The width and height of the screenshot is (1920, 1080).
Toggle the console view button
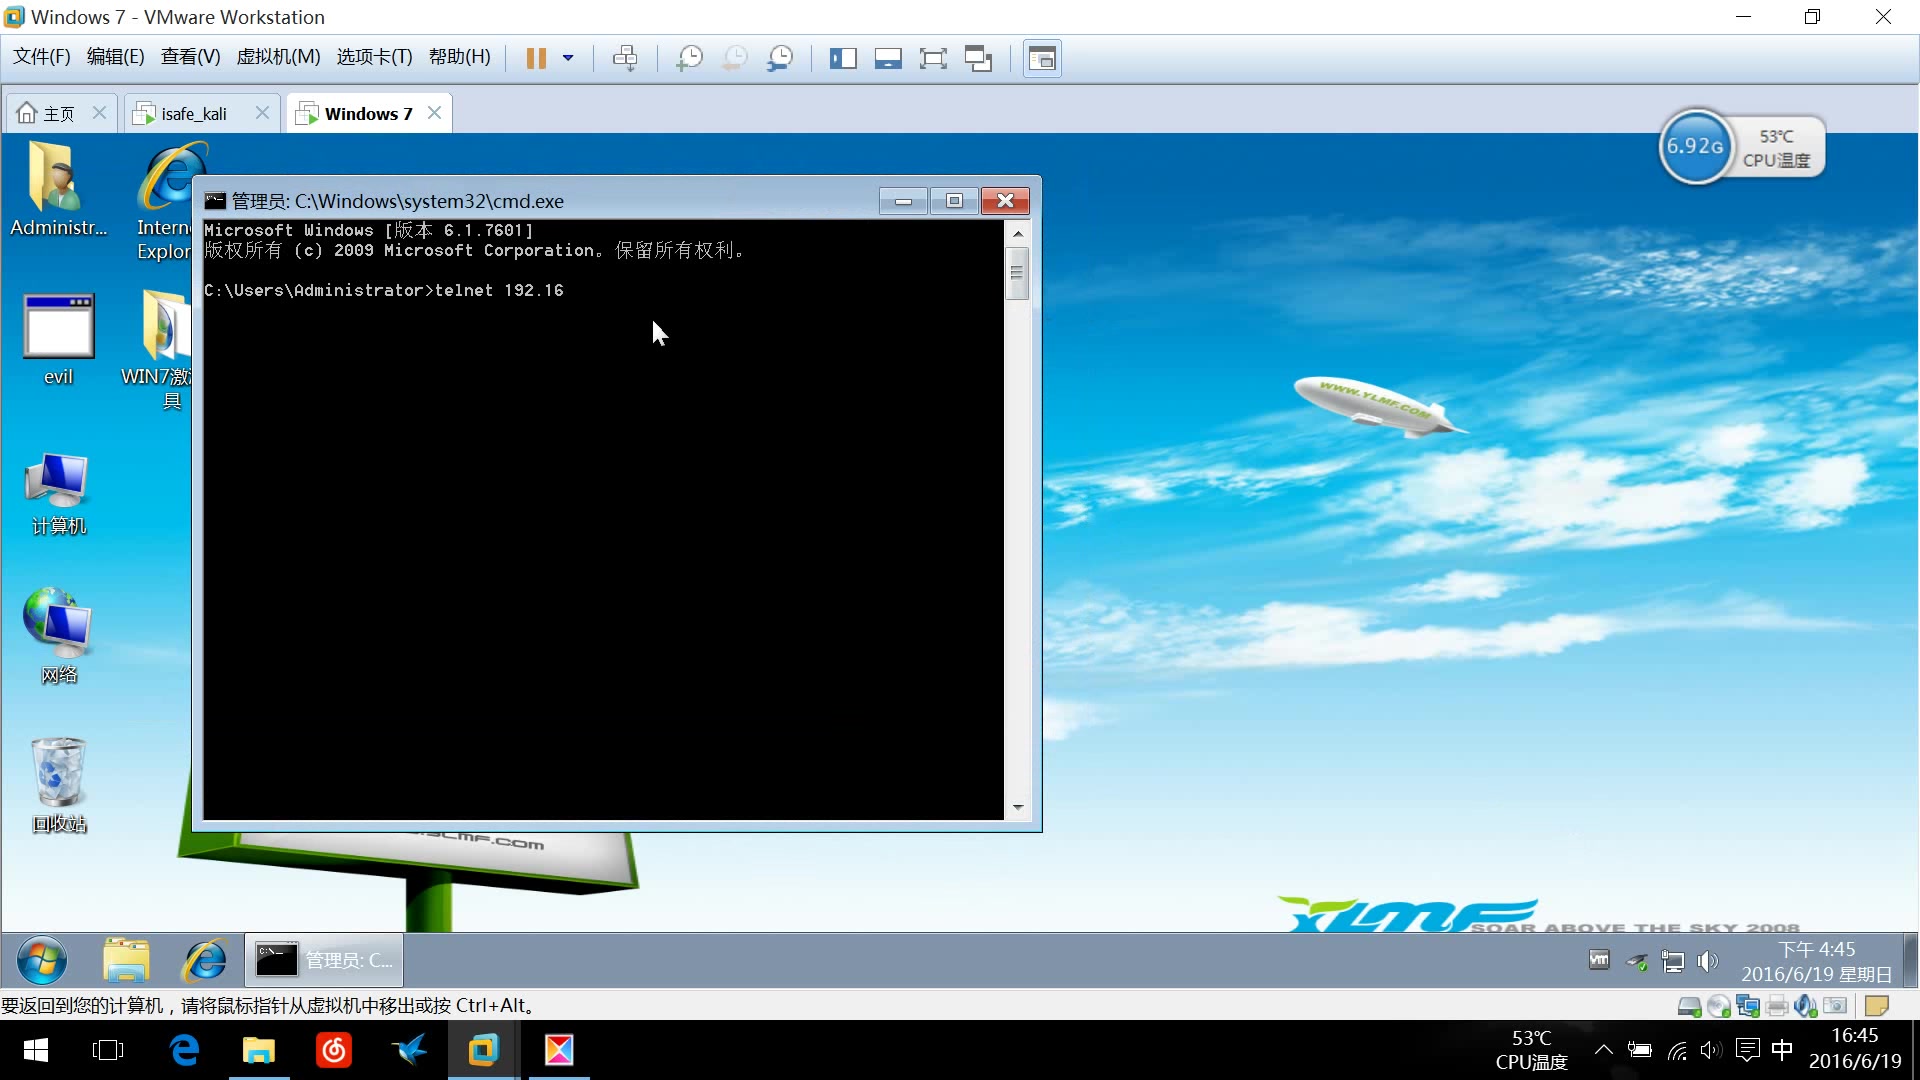click(x=1042, y=58)
